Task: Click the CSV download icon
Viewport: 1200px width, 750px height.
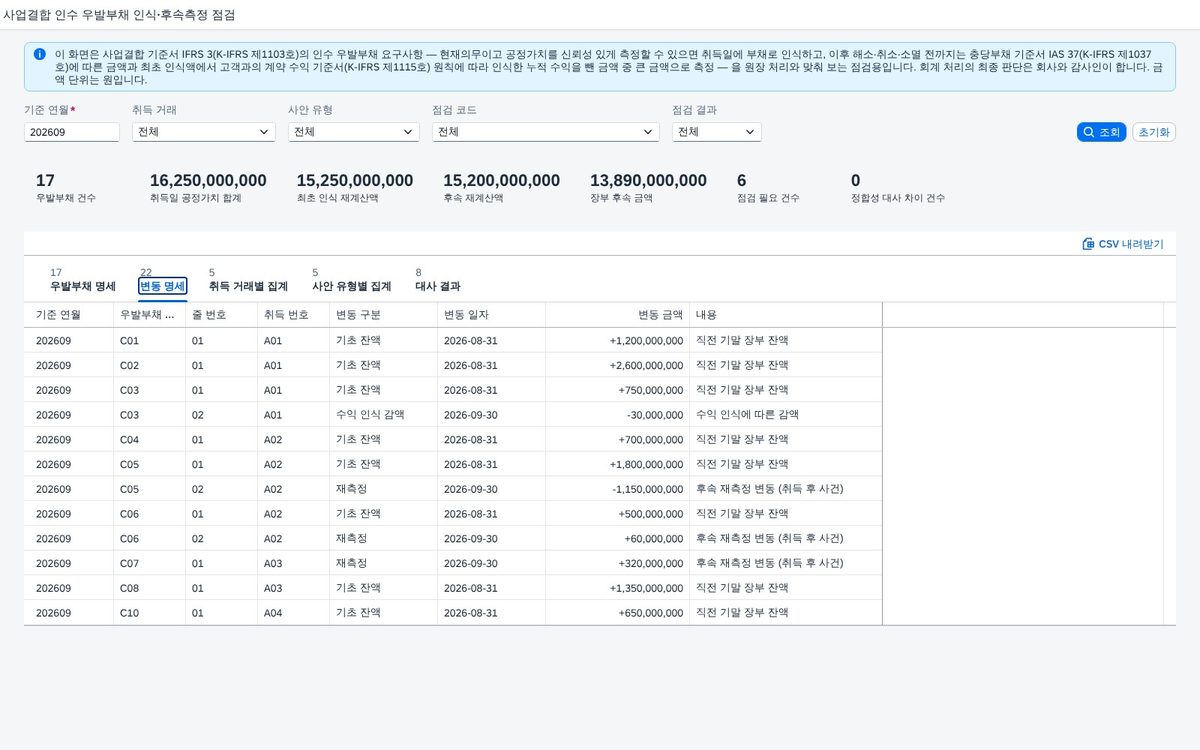Action: (x=1088, y=244)
